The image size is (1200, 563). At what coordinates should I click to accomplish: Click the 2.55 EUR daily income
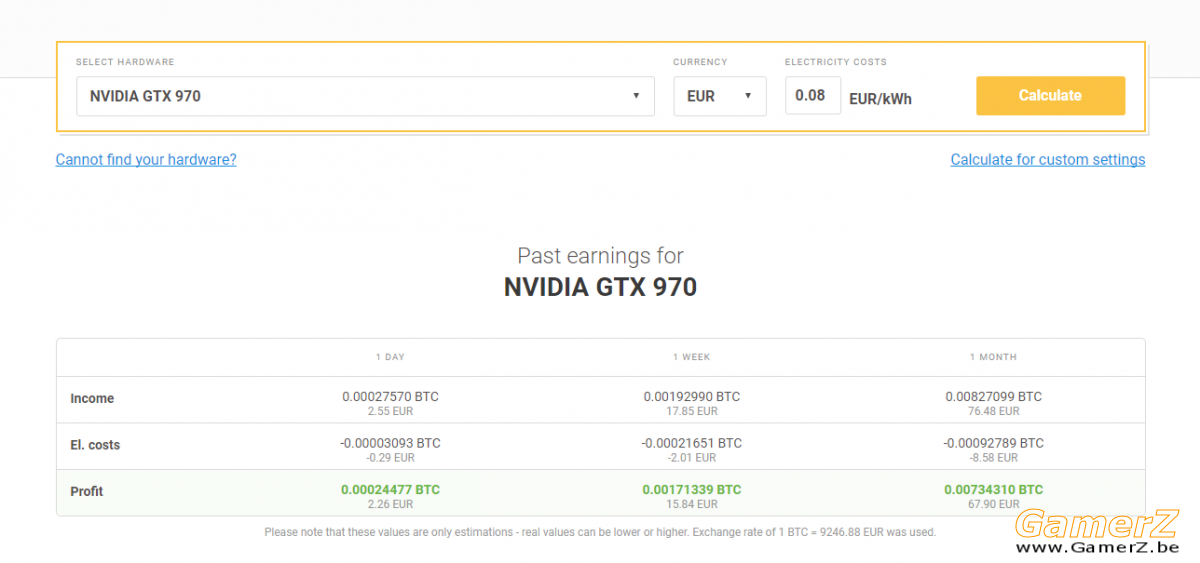pyautogui.click(x=390, y=411)
